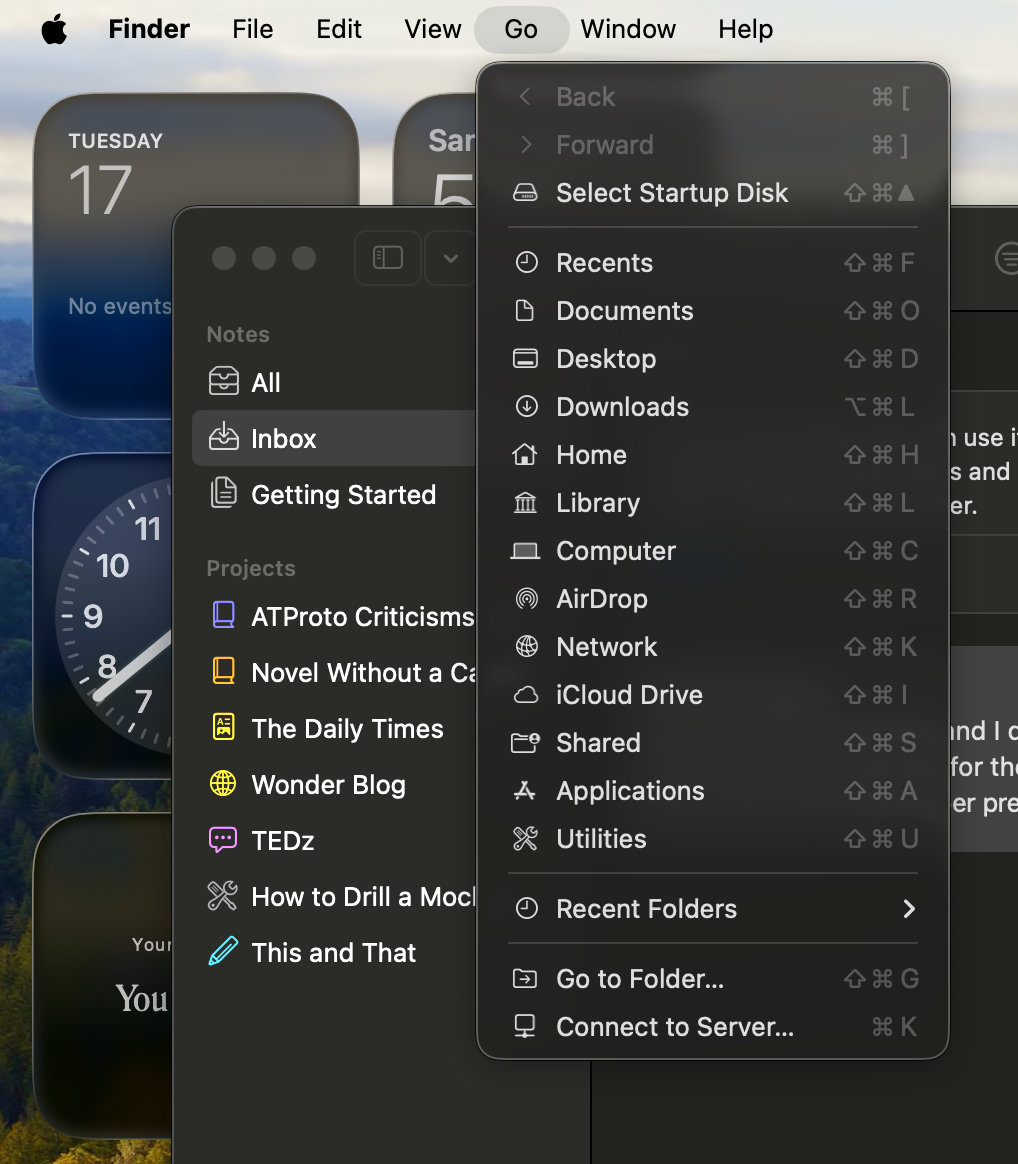Select Shared in the Go menu

point(713,742)
